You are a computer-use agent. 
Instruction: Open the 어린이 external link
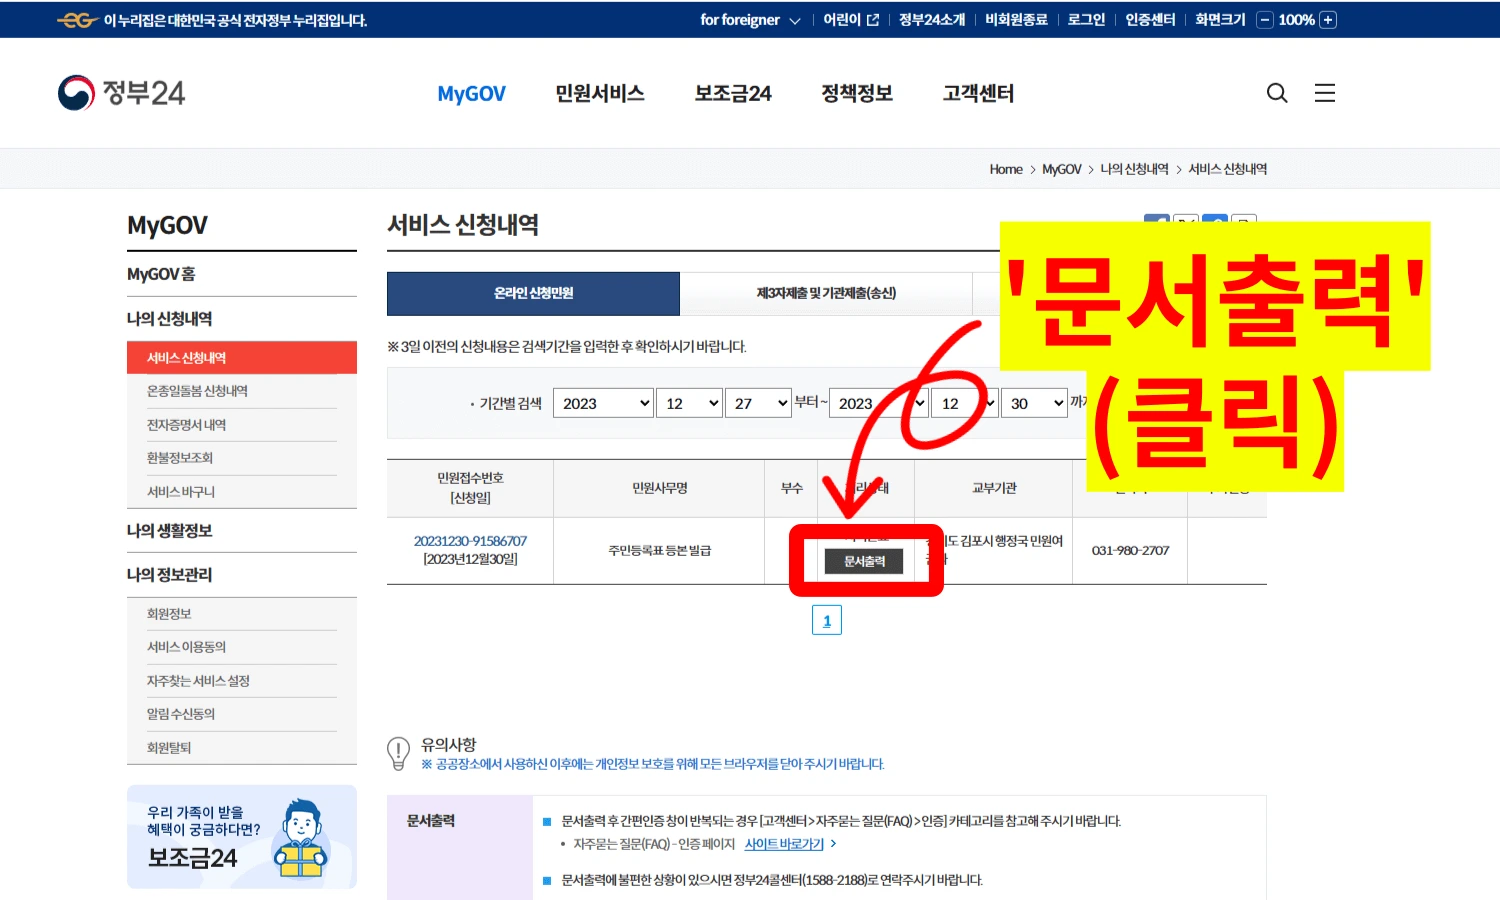851,20
